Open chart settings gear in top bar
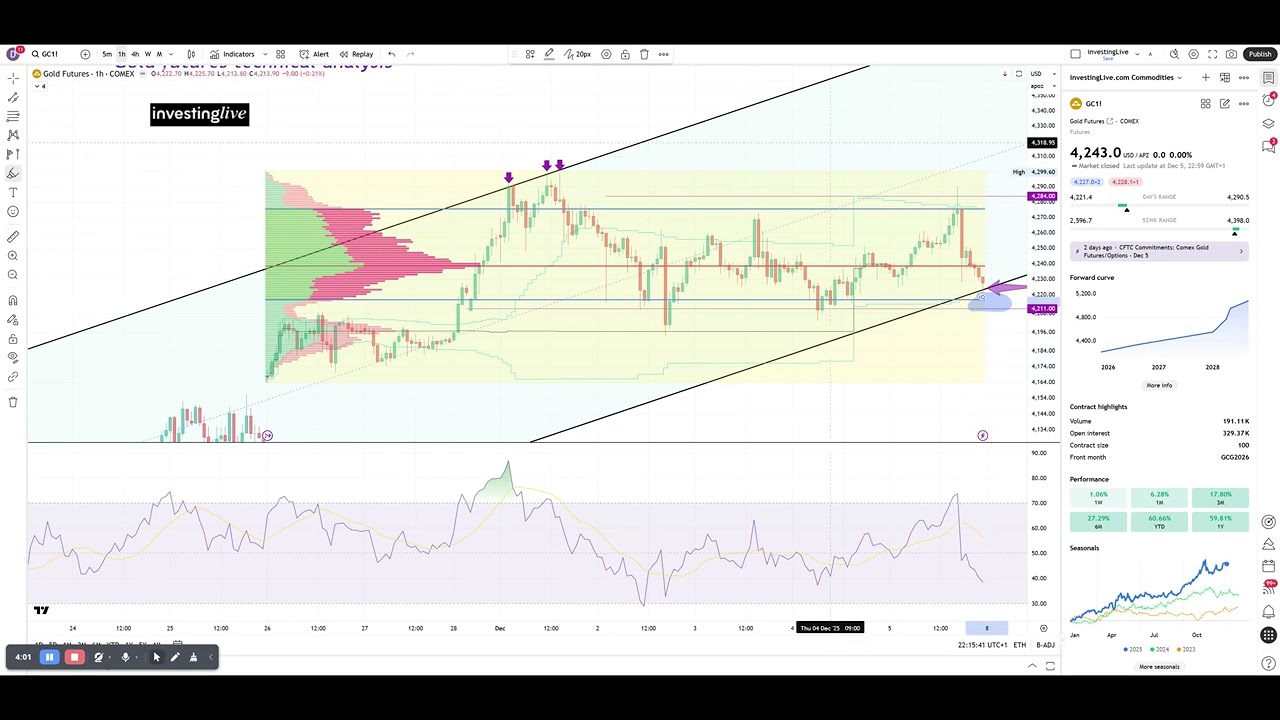 [1193, 54]
